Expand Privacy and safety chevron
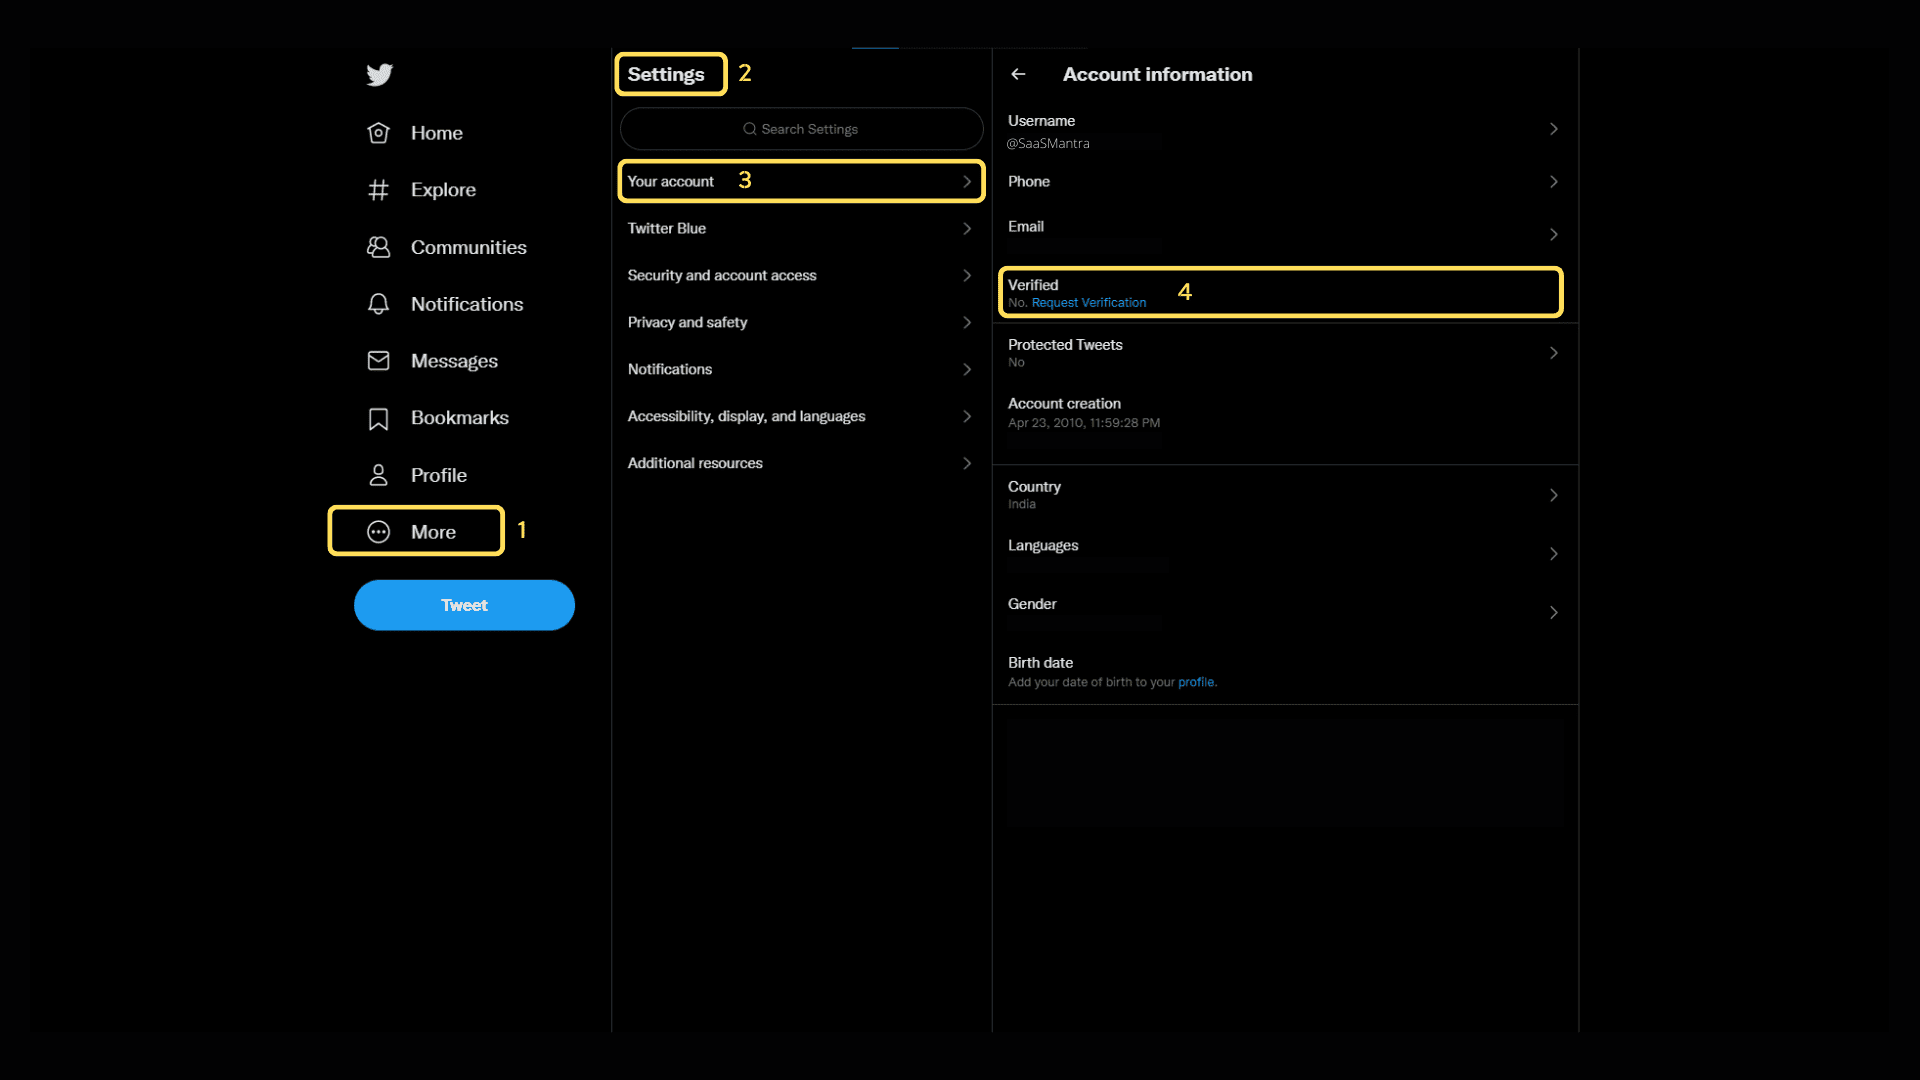Screen dimensions: 1920x1080 pyautogui.click(x=967, y=322)
